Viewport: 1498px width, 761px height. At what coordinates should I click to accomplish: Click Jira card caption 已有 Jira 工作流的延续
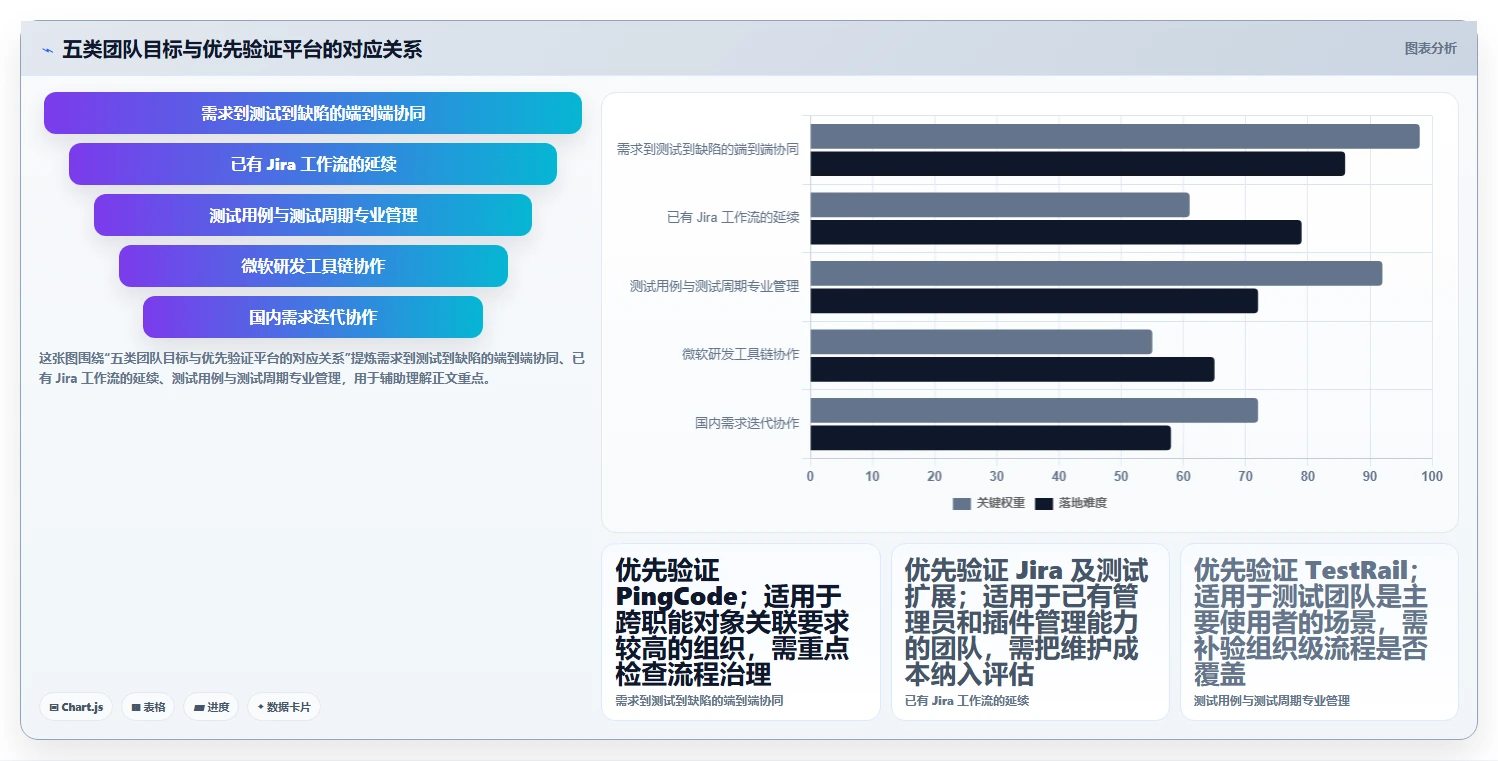967,701
